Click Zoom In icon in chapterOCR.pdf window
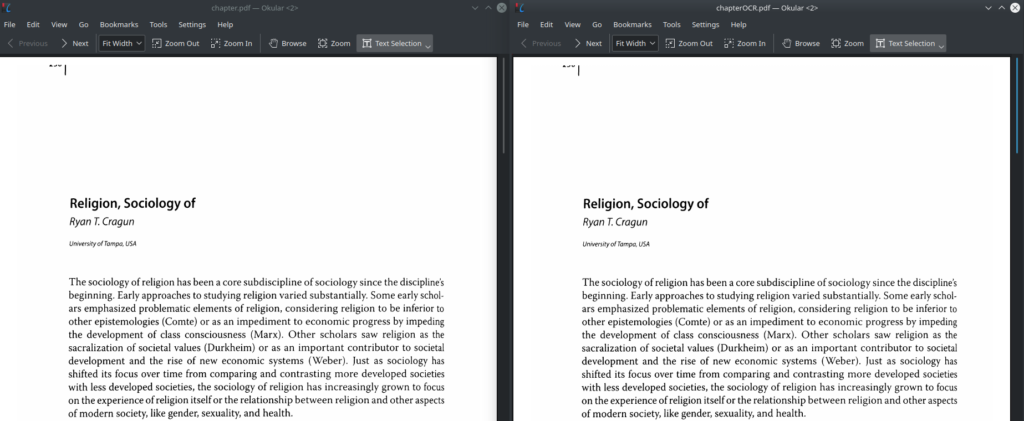The height and width of the screenshot is (421, 1024). (729, 44)
